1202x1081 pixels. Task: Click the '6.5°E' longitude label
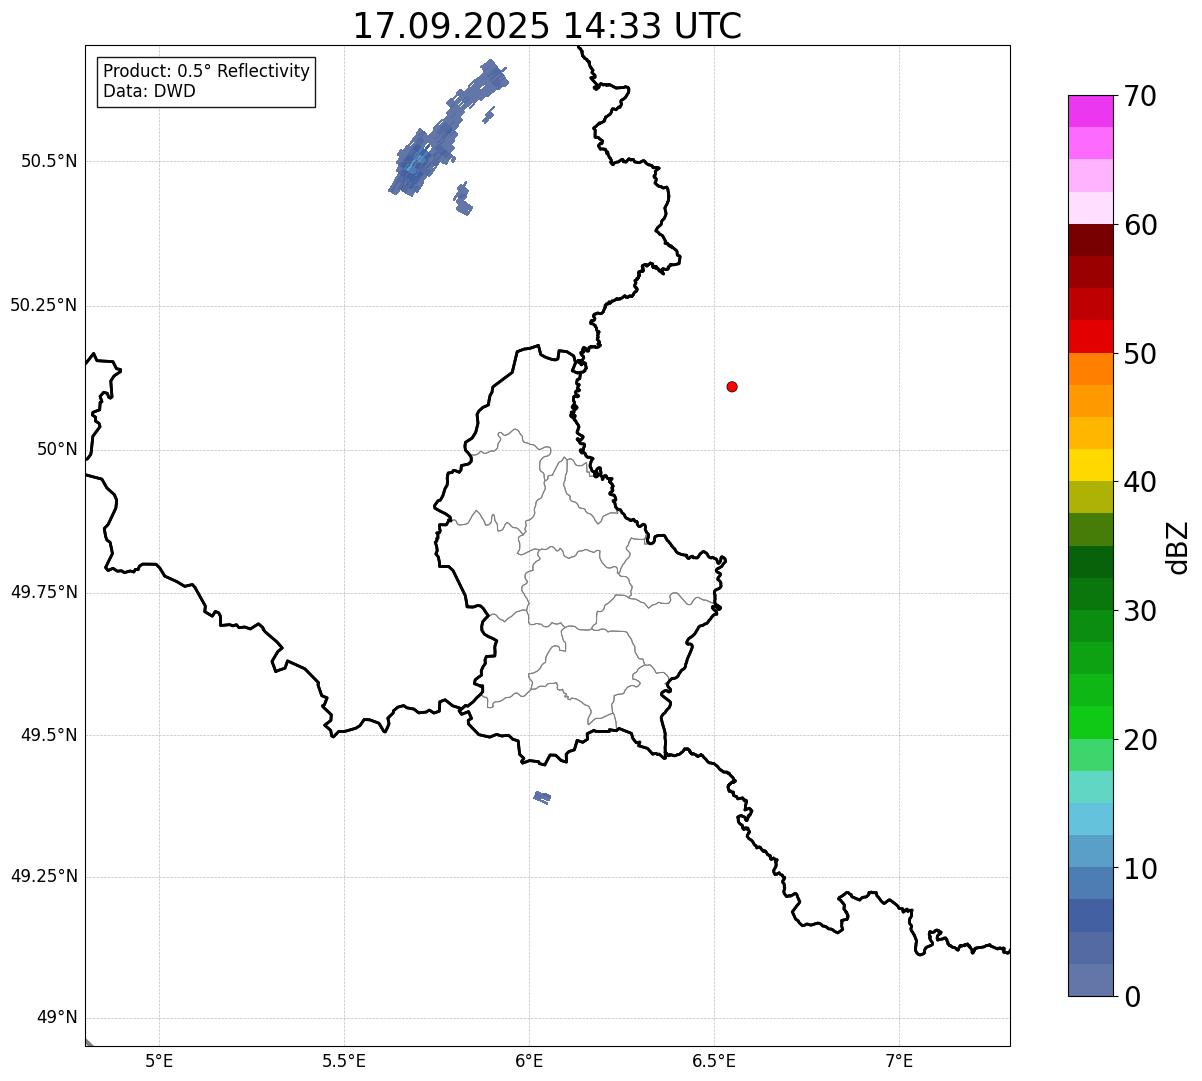click(x=714, y=1061)
